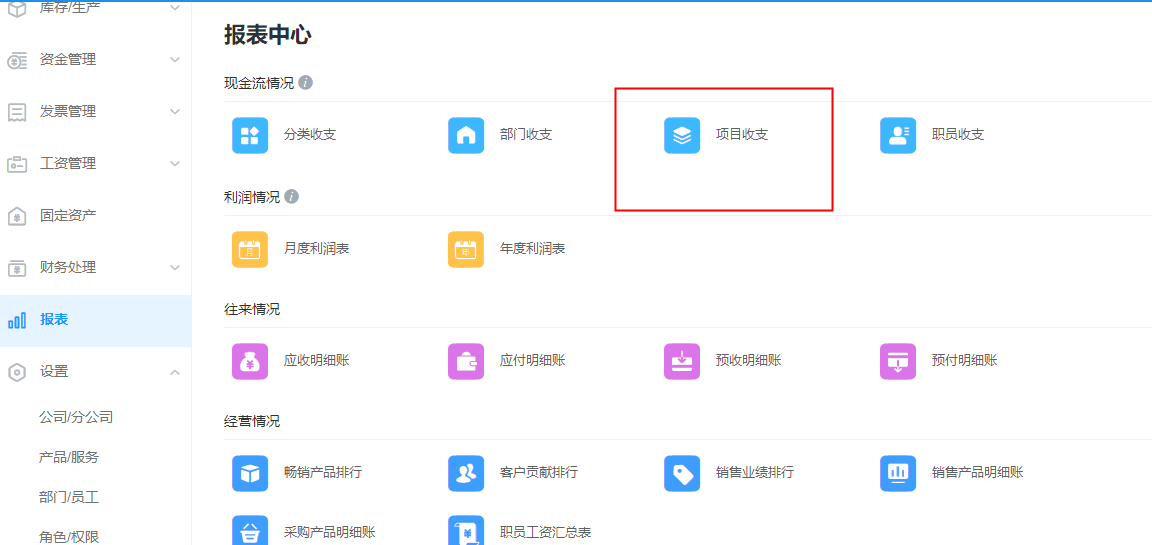Viewport: 1152px width, 545px height.
Task: Open the 采购产品明细账 report link
Action: coord(330,533)
